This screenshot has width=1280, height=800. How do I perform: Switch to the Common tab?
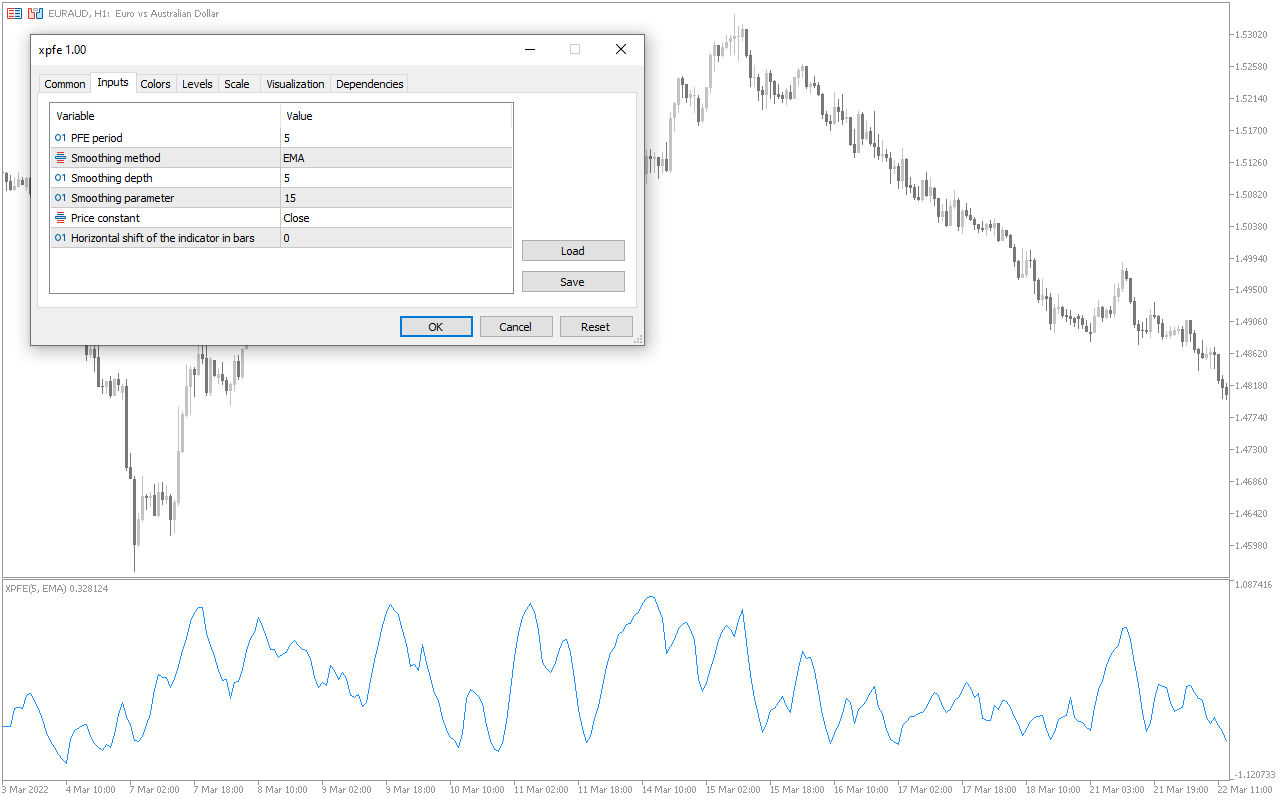65,84
